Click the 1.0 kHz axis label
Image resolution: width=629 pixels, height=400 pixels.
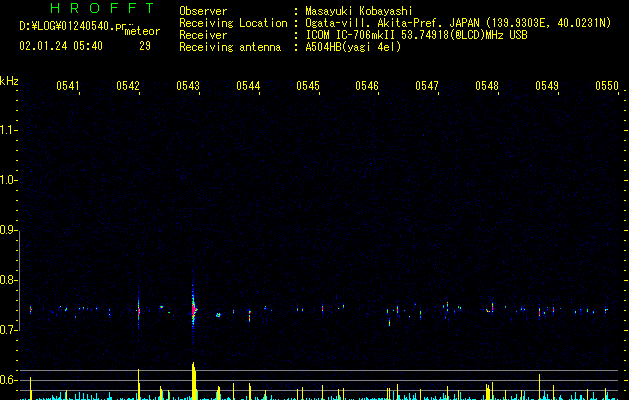point(8,180)
